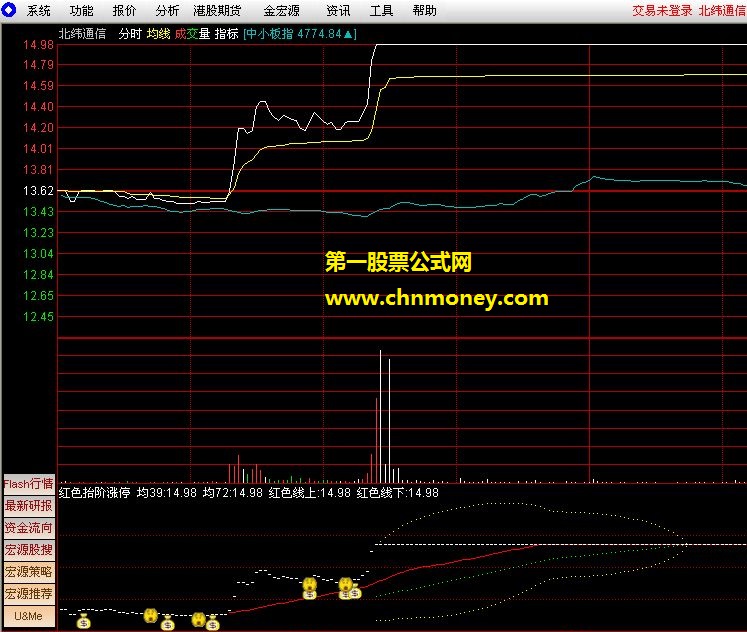The width and height of the screenshot is (747, 632).
Task: Click the 12.65 price axis label
Action: click(38, 295)
